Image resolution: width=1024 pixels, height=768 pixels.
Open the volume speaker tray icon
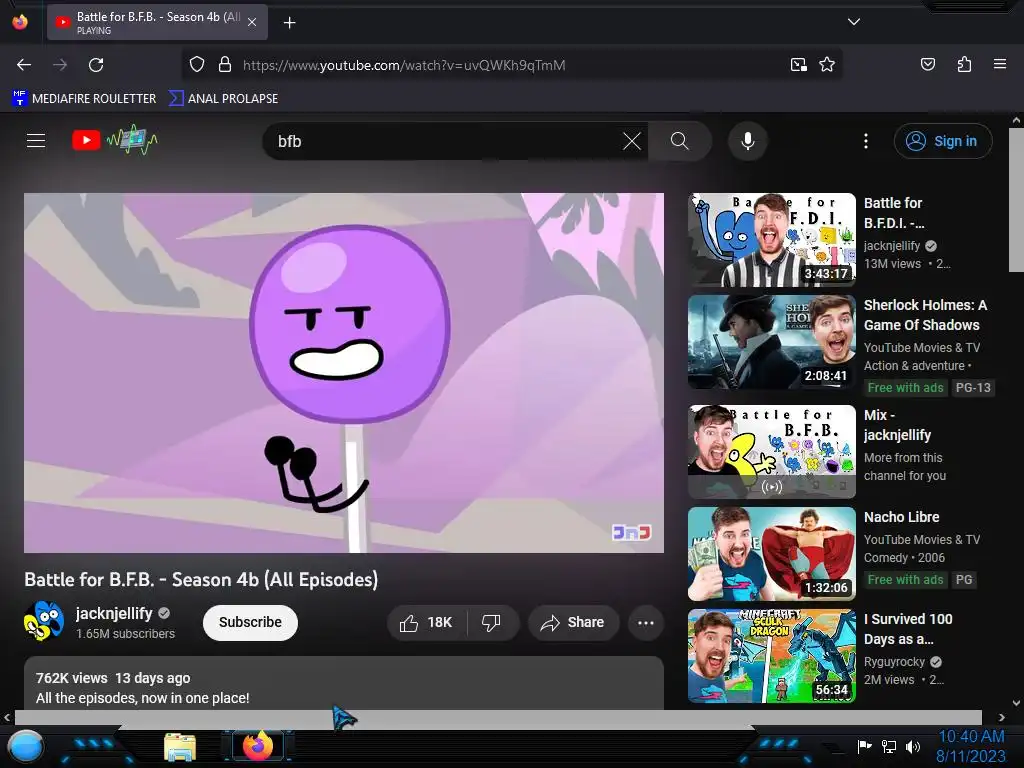(x=913, y=746)
